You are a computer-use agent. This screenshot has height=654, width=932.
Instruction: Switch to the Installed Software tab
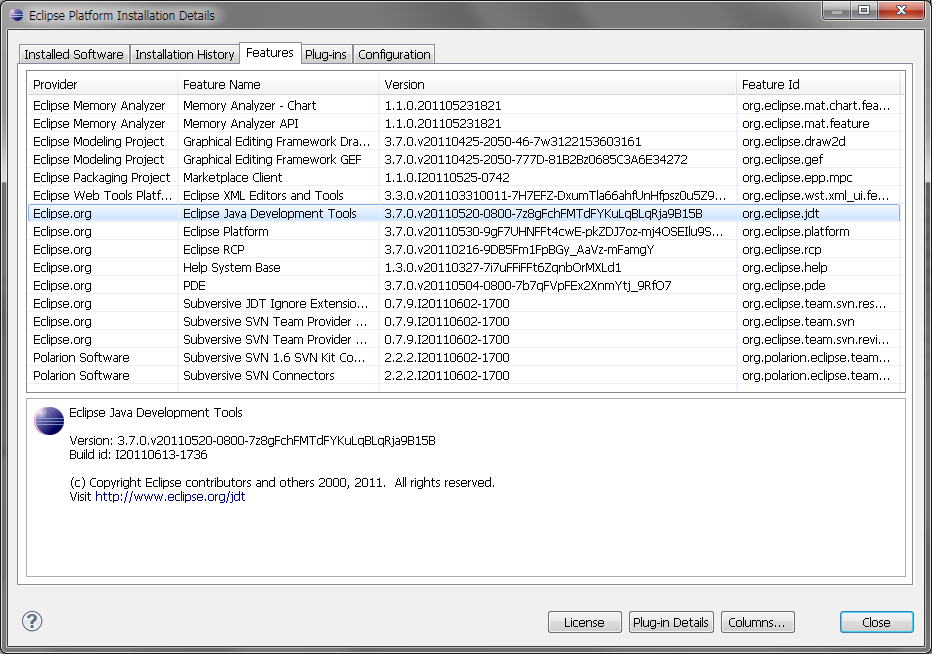(74, 54)
